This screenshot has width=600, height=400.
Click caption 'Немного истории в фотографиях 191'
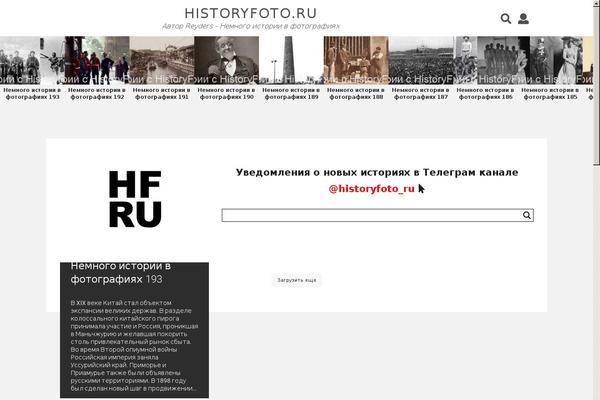coord(162,93)
